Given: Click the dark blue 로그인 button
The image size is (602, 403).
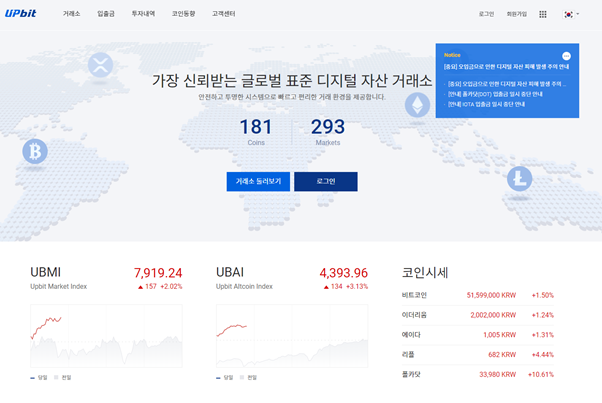Looking at the screenshot, I should point(326,182).
